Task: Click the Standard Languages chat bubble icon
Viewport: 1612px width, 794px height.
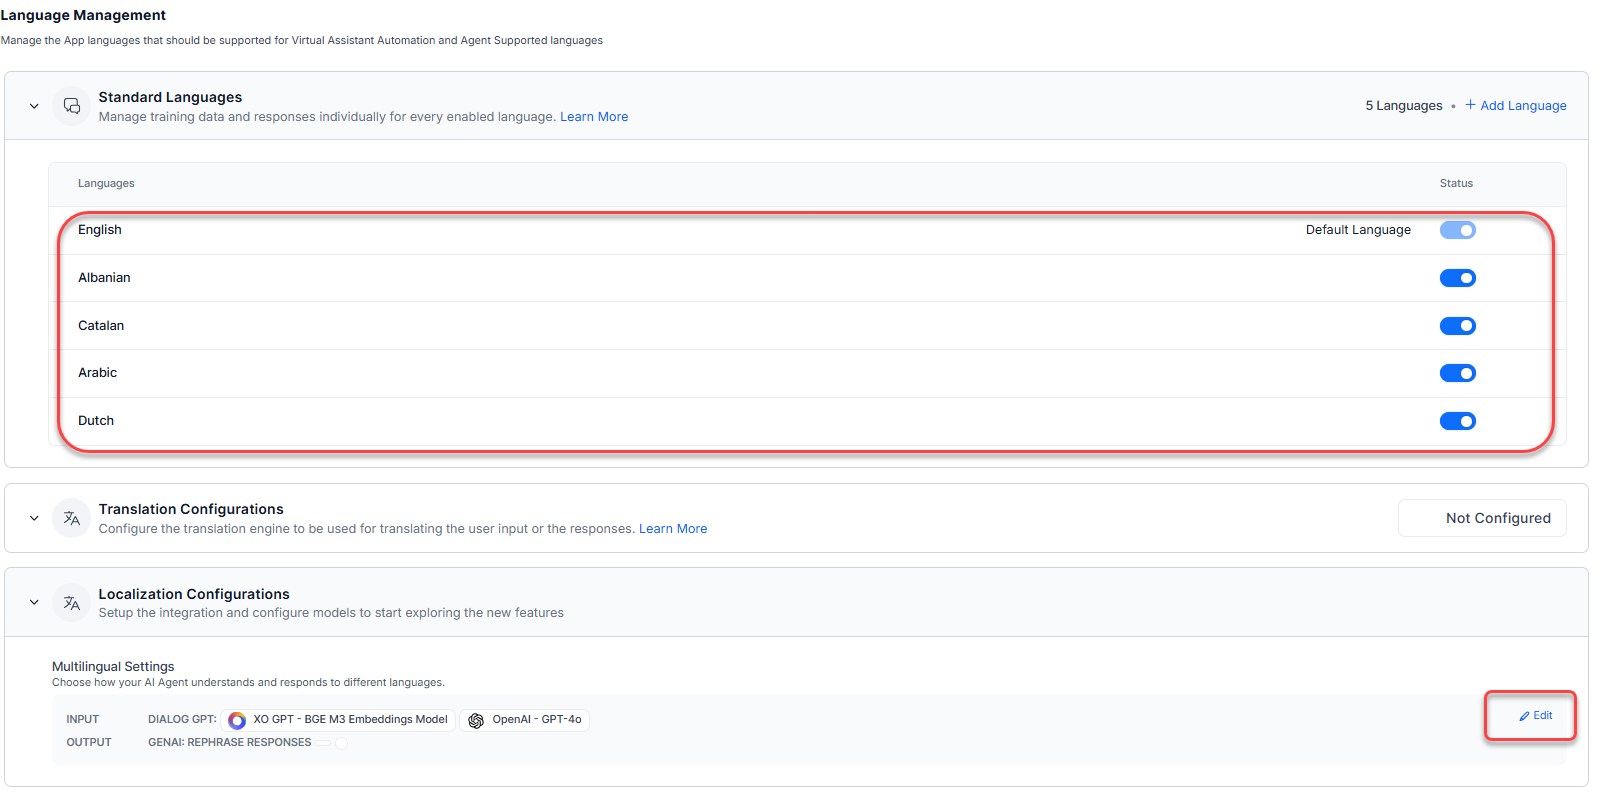Action: (72, 106)
